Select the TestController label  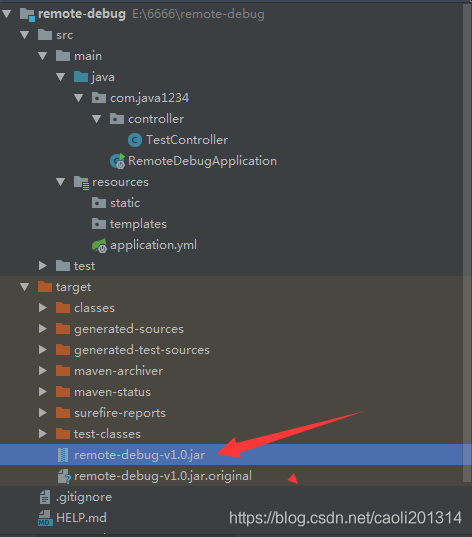(x=187, y=140)
